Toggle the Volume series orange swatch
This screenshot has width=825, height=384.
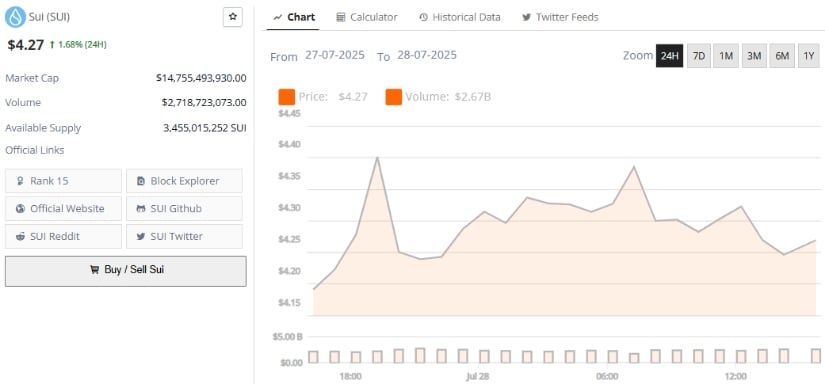[x=394, y=97]
